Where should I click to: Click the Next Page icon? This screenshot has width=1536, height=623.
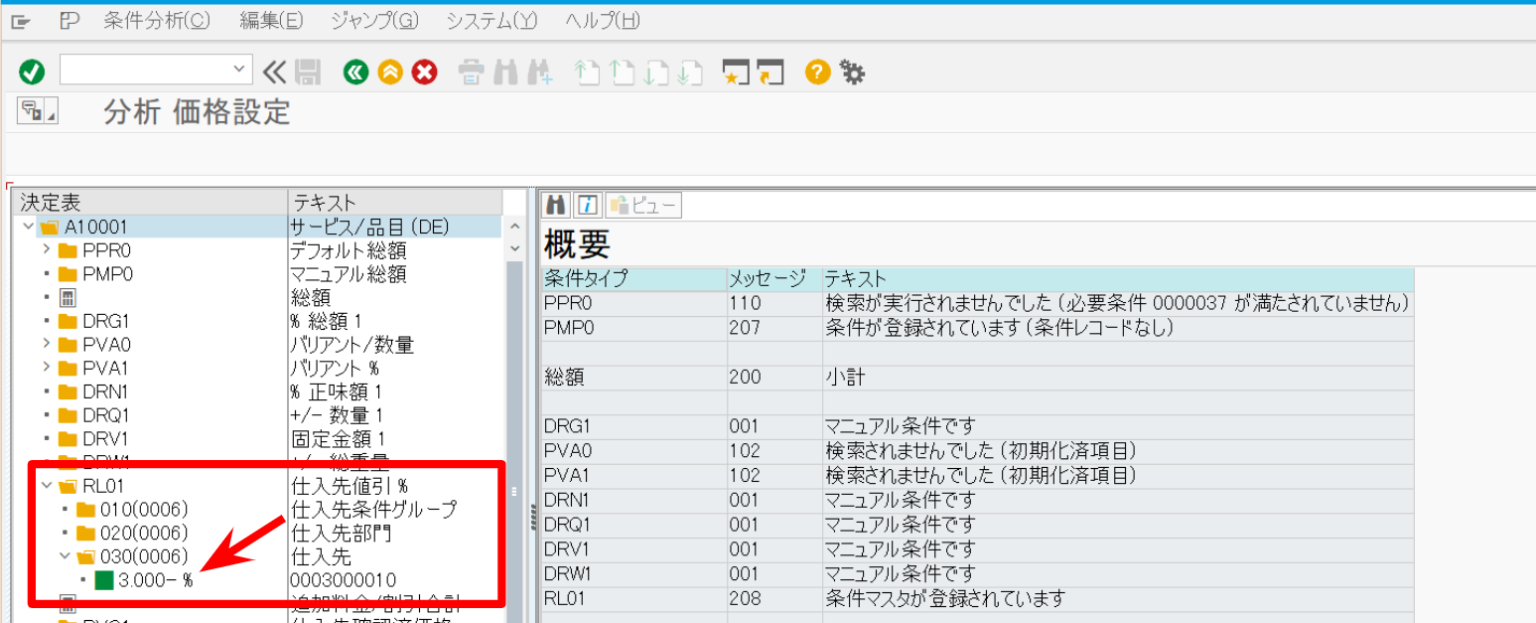pos(656,72)
